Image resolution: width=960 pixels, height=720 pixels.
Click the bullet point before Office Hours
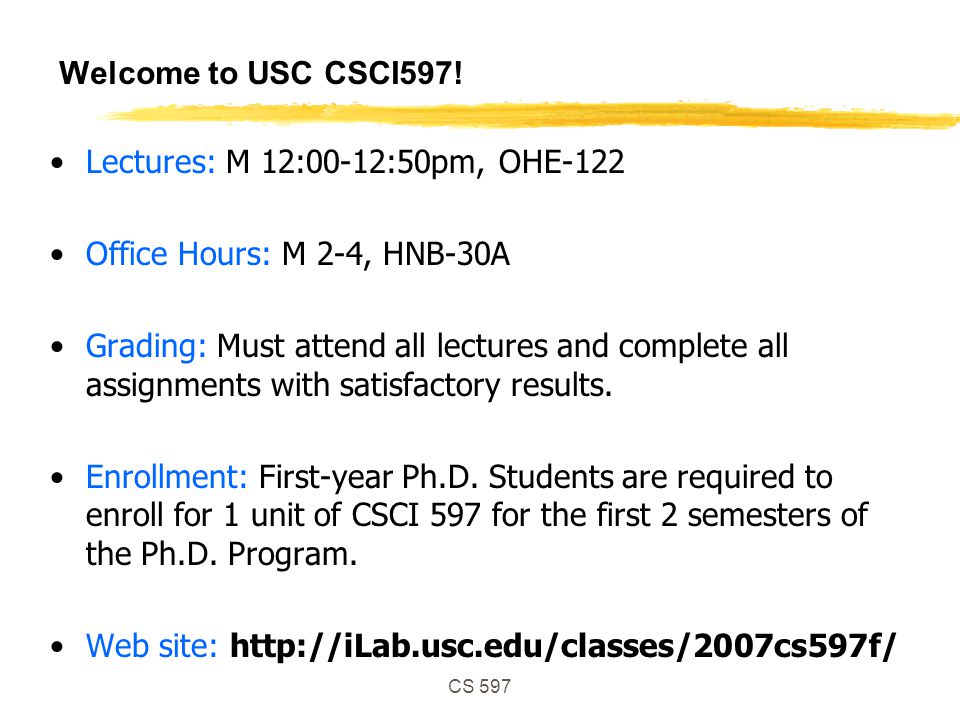click(58, 255)
